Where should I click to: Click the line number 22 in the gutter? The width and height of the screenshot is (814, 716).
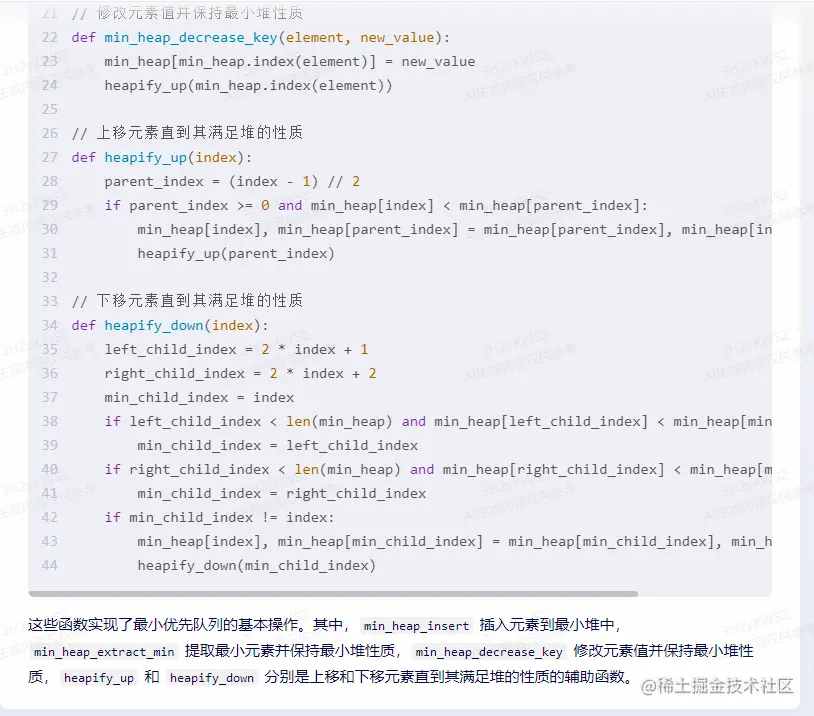(50, 37)
